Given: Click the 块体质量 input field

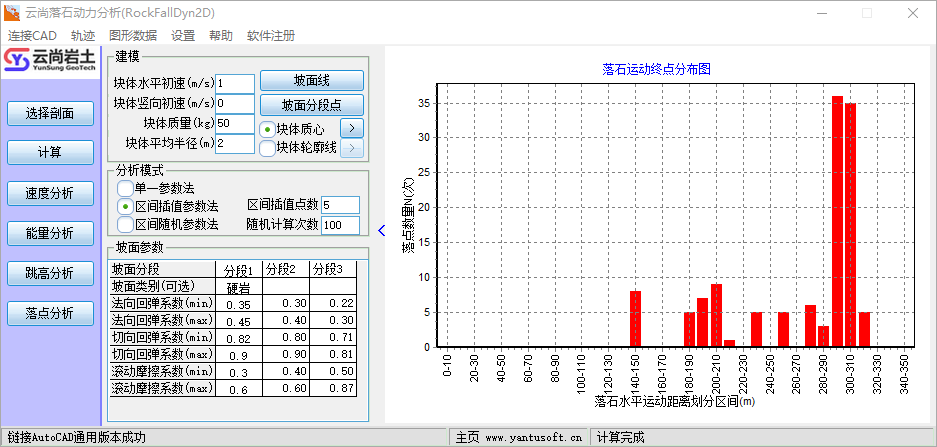Looking at the screenshot, I should click(235, 123).
